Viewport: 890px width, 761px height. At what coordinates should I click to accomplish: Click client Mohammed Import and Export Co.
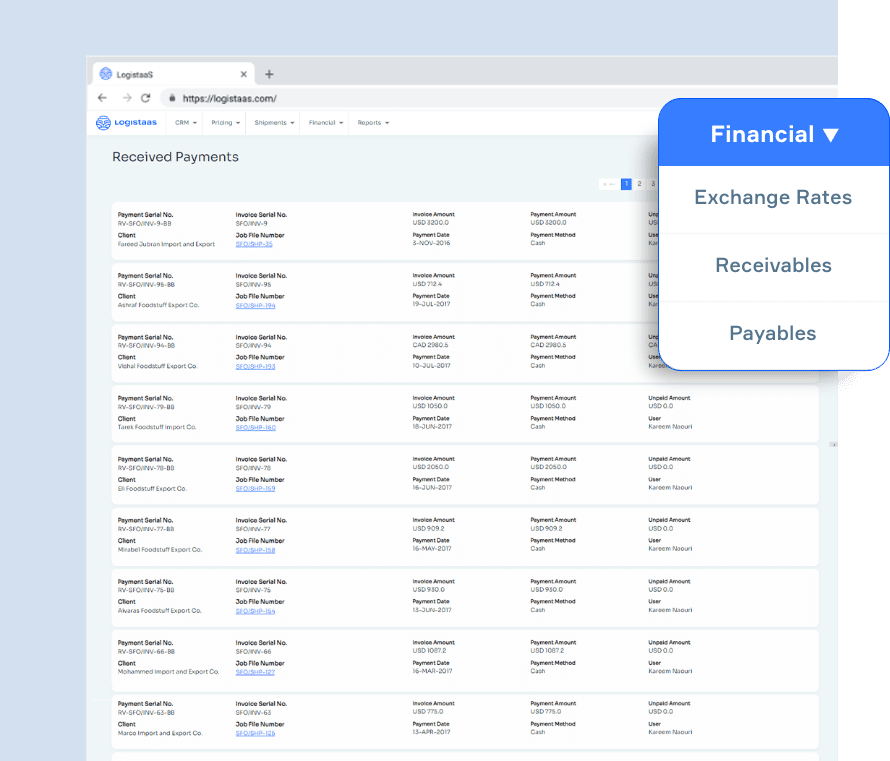(x=168, y=672)
